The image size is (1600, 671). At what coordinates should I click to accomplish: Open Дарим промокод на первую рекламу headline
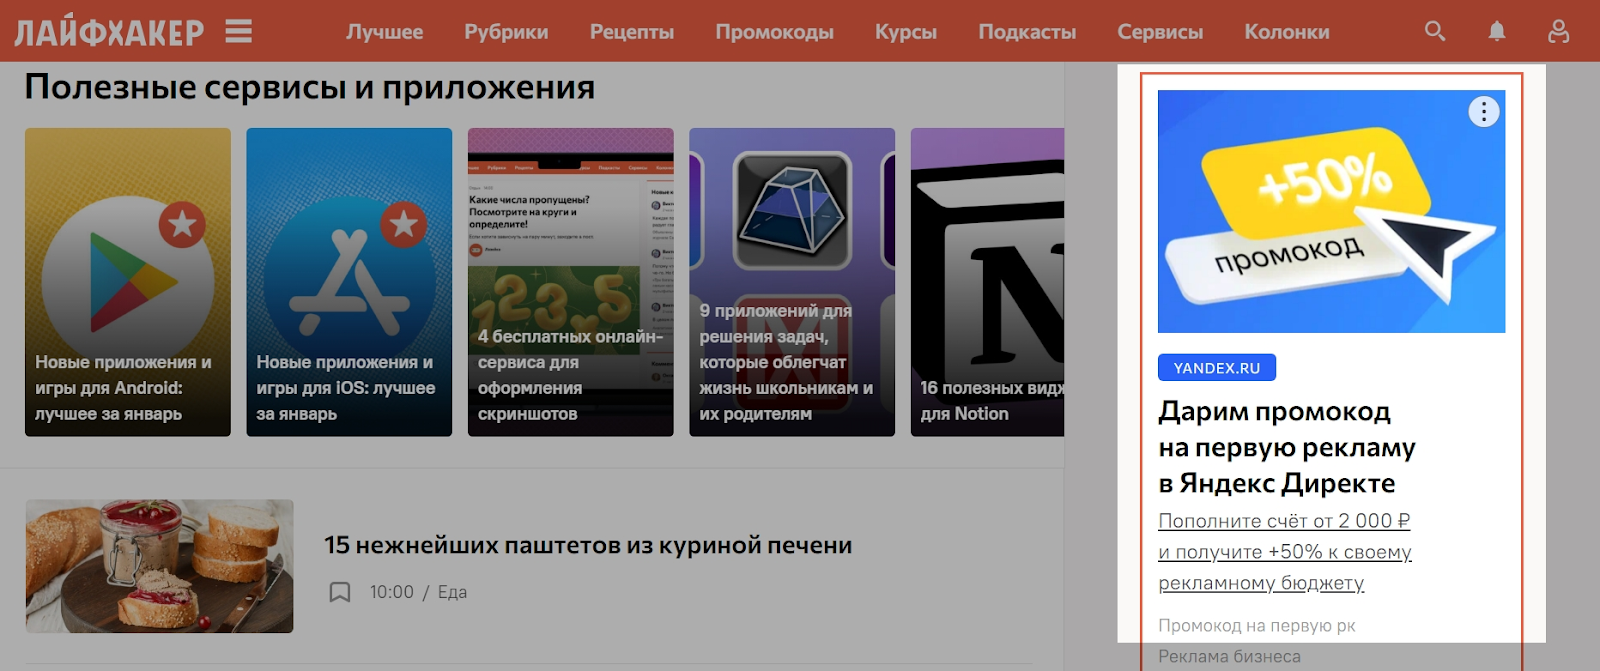[x=1287, y=447]
